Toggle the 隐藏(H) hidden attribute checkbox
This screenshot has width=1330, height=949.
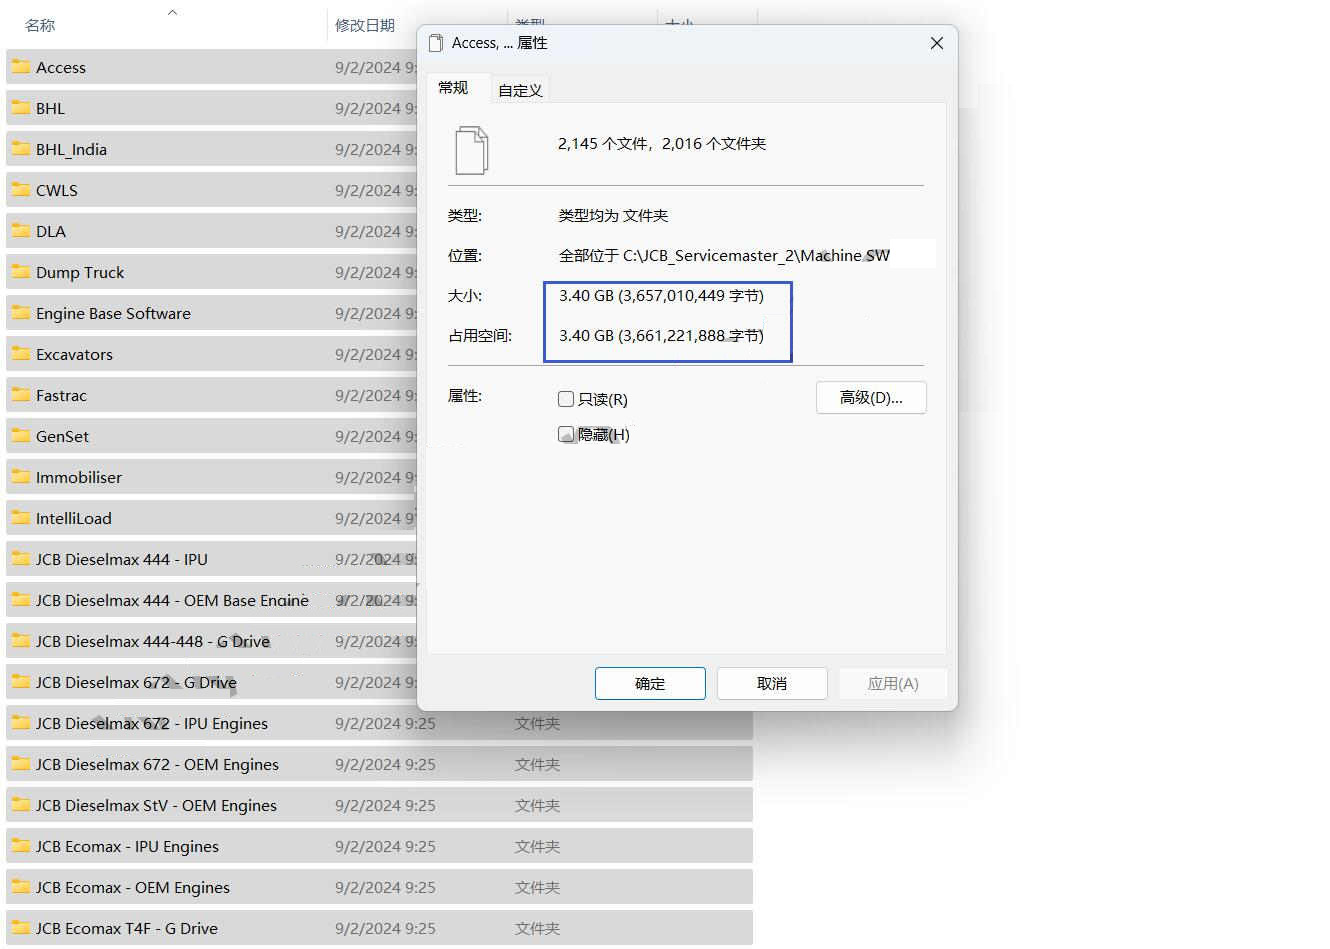click(566, 434)
